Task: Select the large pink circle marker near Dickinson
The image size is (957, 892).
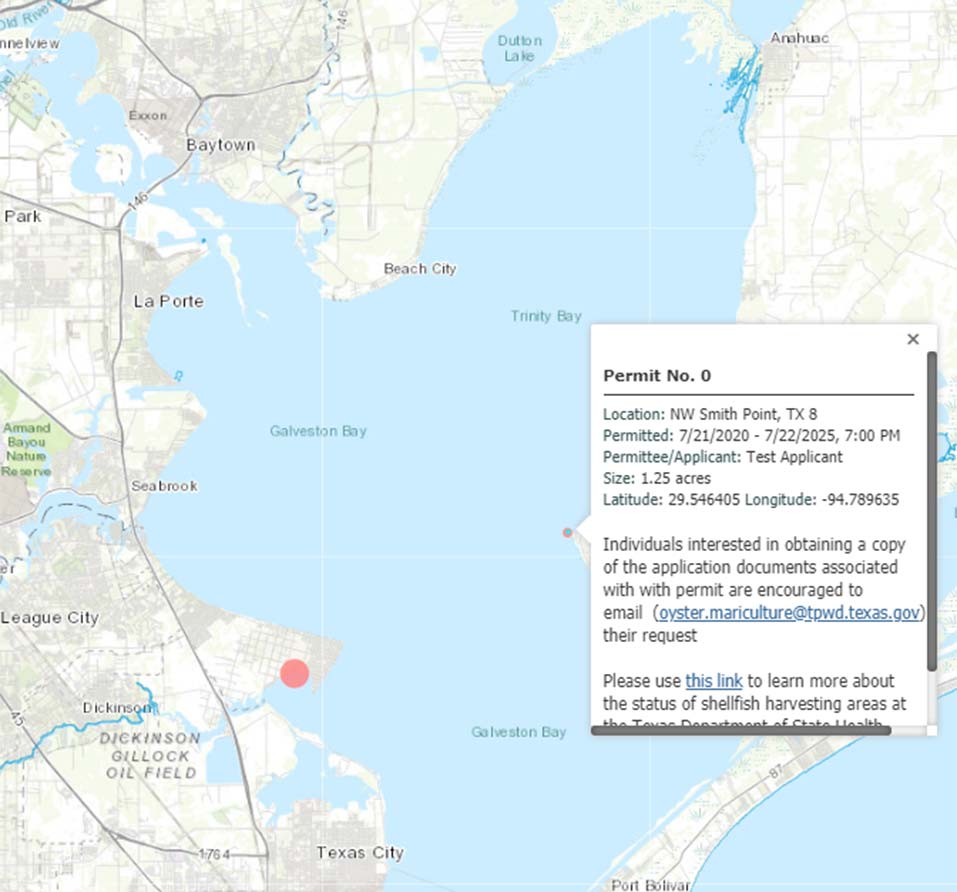Action: pyautogui.click(x=294, y=673)
